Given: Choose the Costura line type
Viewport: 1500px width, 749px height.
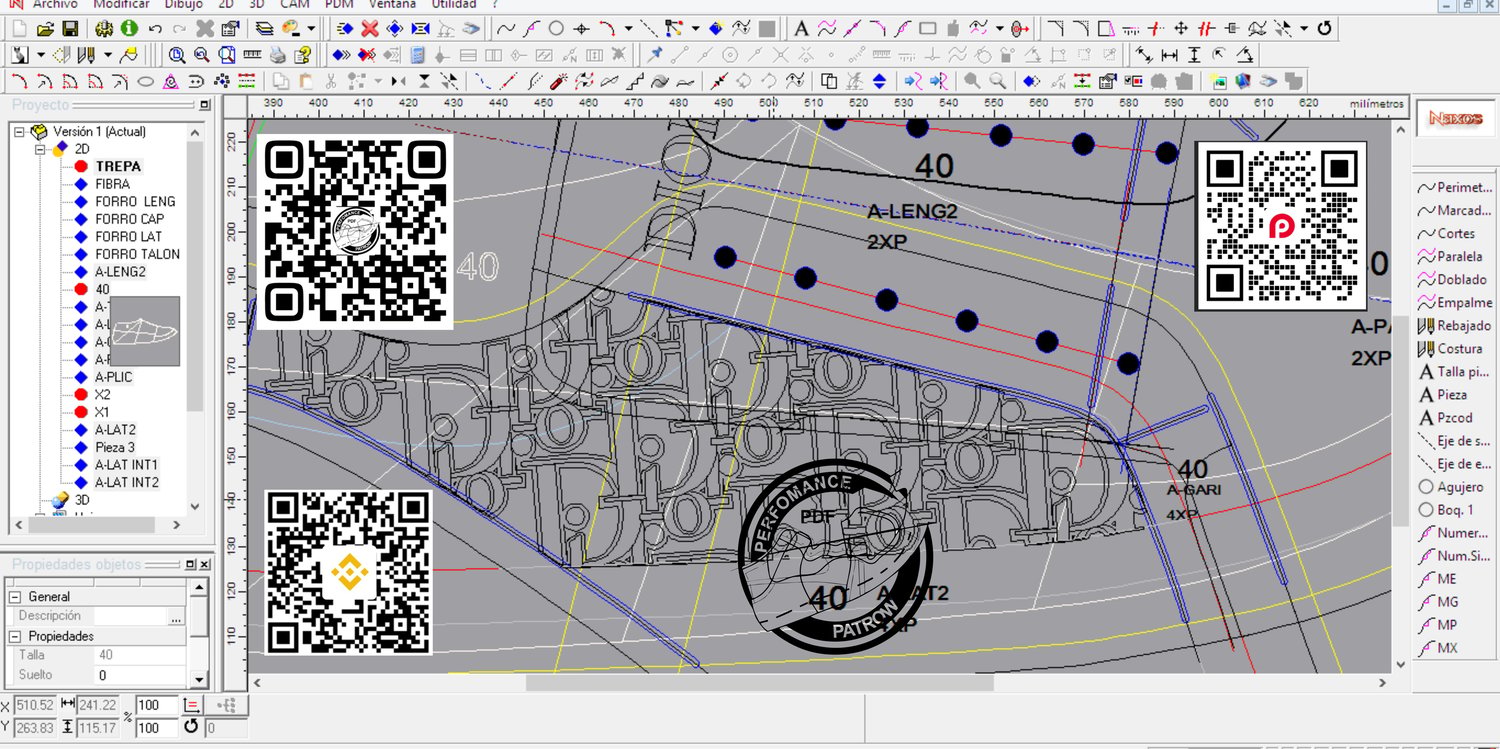Looking at the screenshot, I should (1451, 348).
